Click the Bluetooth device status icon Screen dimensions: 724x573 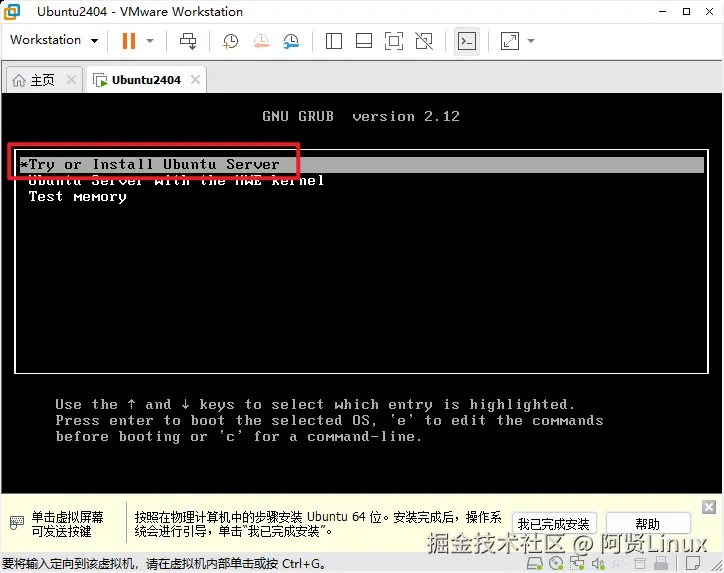click(619, 564)
